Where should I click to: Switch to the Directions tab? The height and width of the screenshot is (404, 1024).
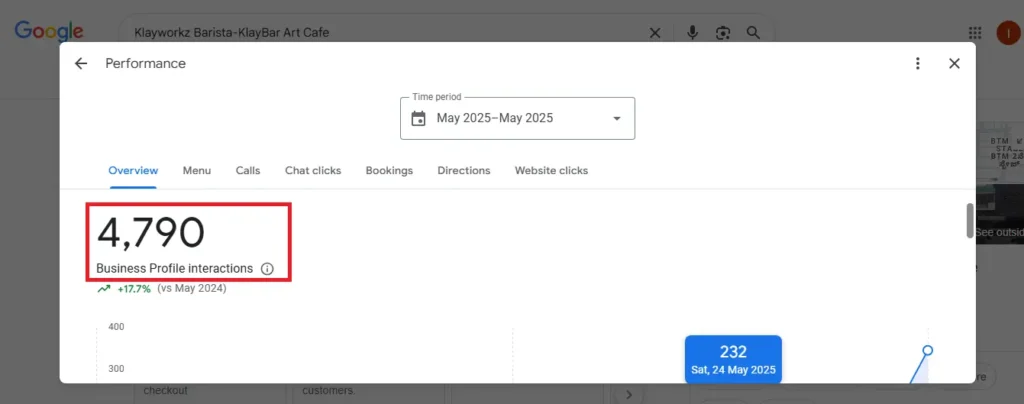464,170
